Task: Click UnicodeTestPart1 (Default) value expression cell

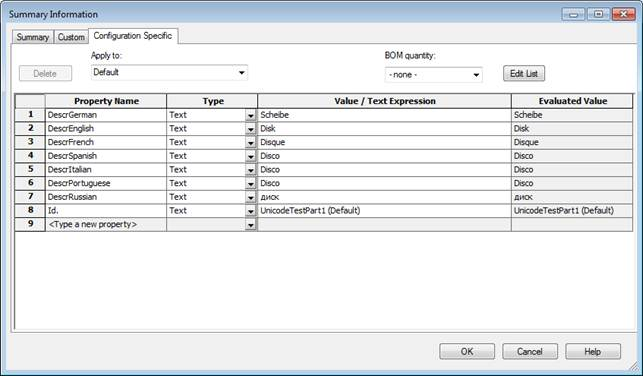Action: pyautogui.click(x=384, y=210)
